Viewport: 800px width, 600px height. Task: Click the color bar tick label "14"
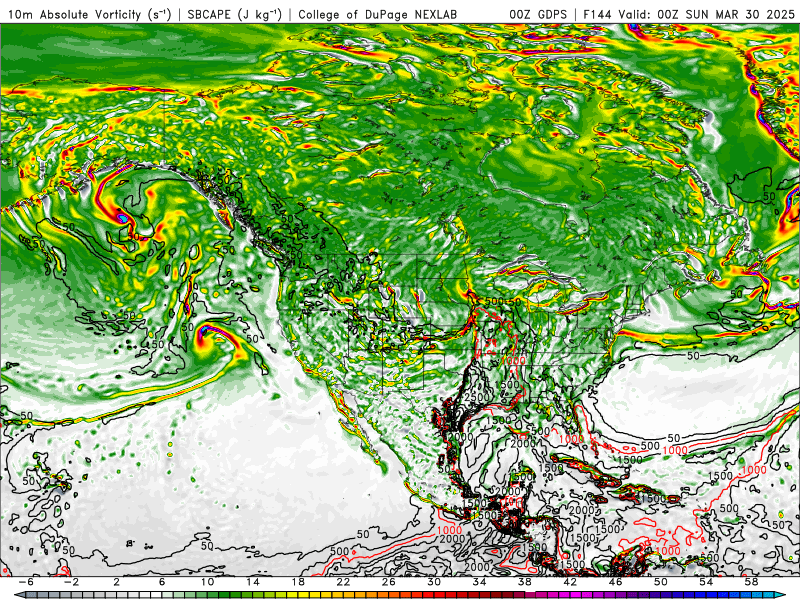pos(253,582)
